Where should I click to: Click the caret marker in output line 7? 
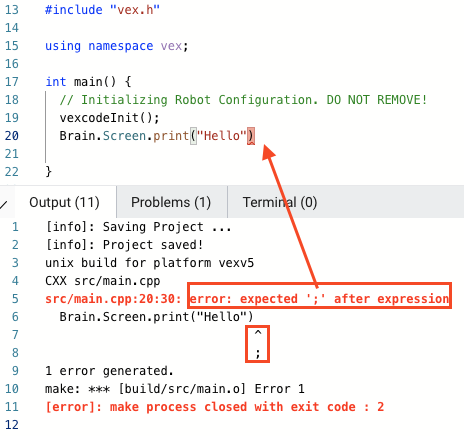pos(258,332)
